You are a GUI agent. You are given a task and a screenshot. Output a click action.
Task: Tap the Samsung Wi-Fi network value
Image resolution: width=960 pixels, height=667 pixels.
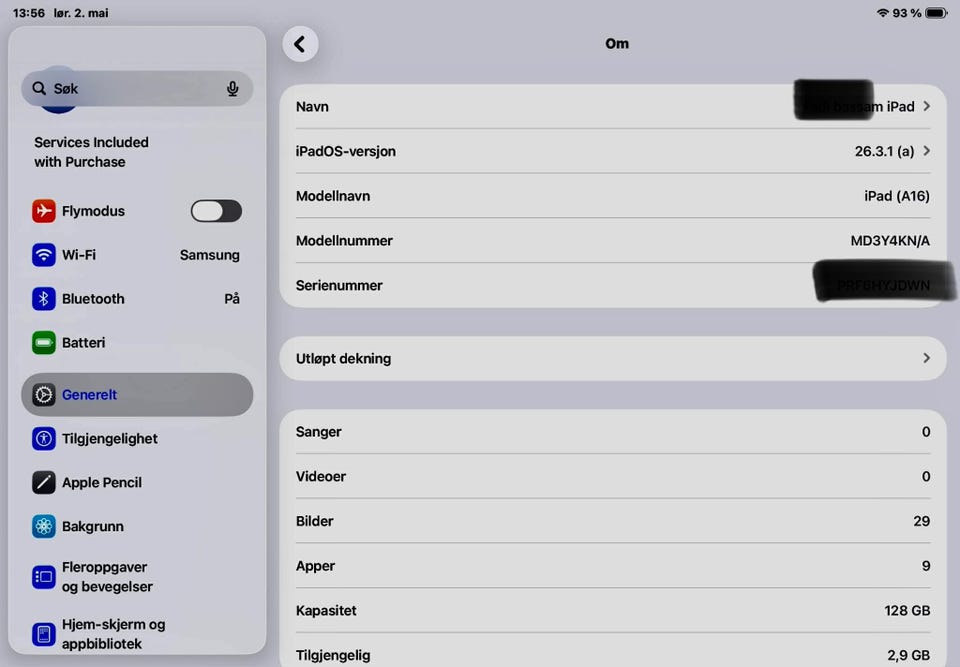tap(209, 255)
